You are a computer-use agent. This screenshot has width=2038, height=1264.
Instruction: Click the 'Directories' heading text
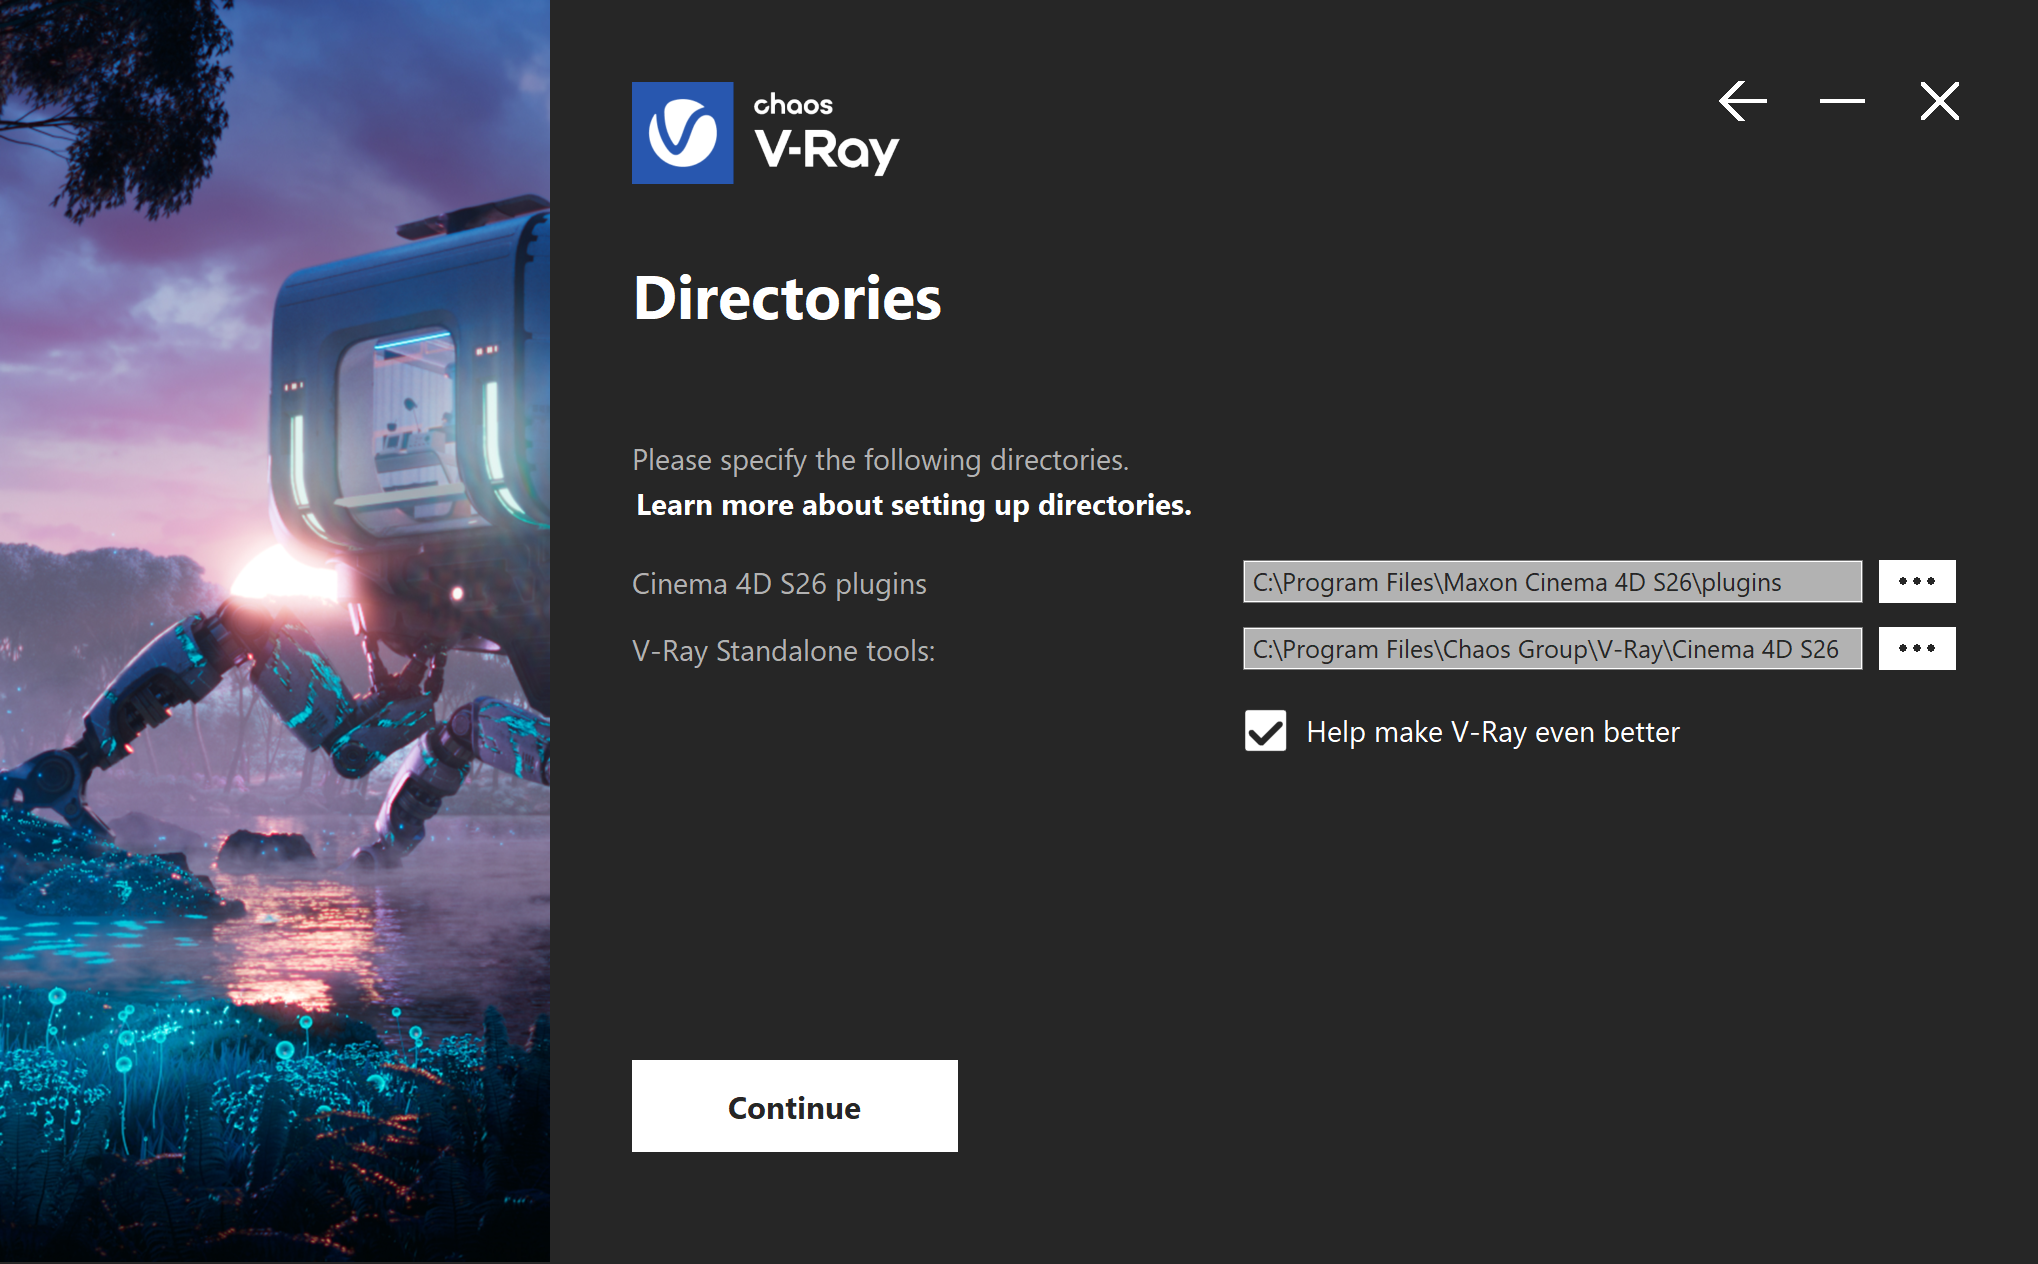tap(787, 298)
